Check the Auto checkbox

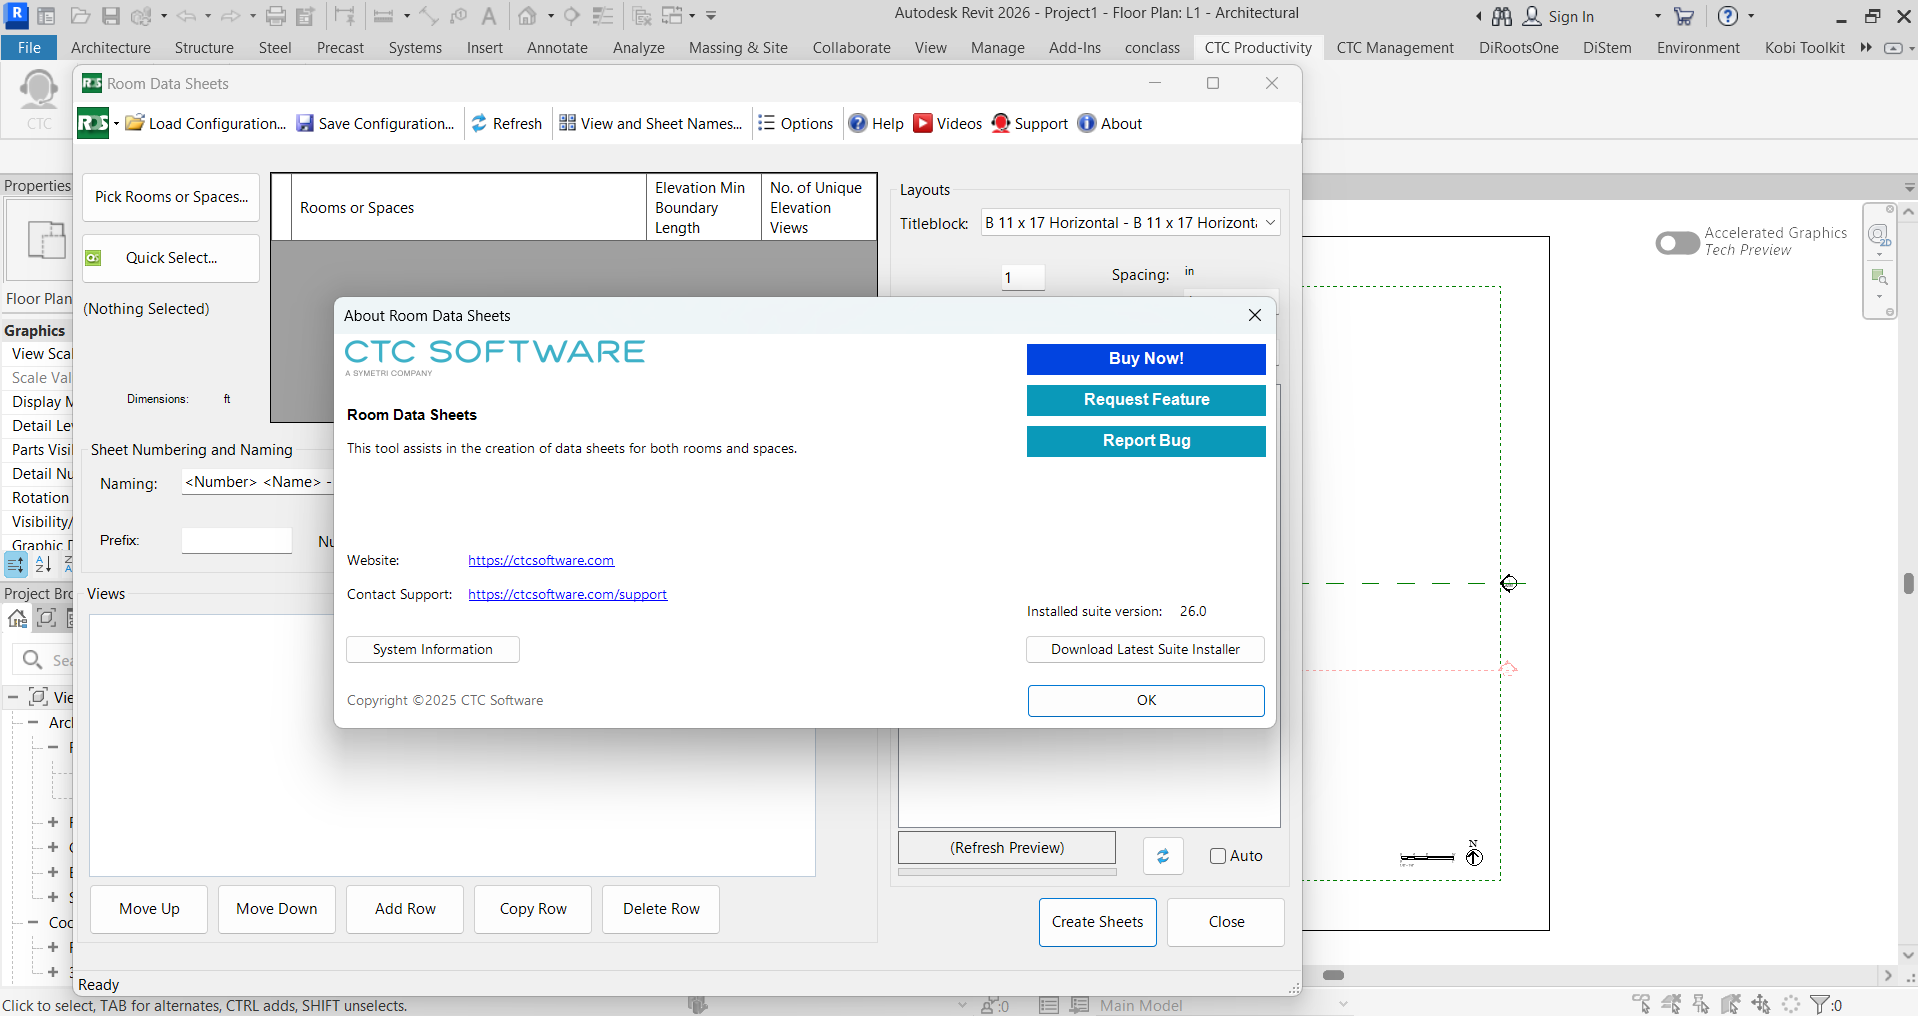click(x=1218, y=856)
